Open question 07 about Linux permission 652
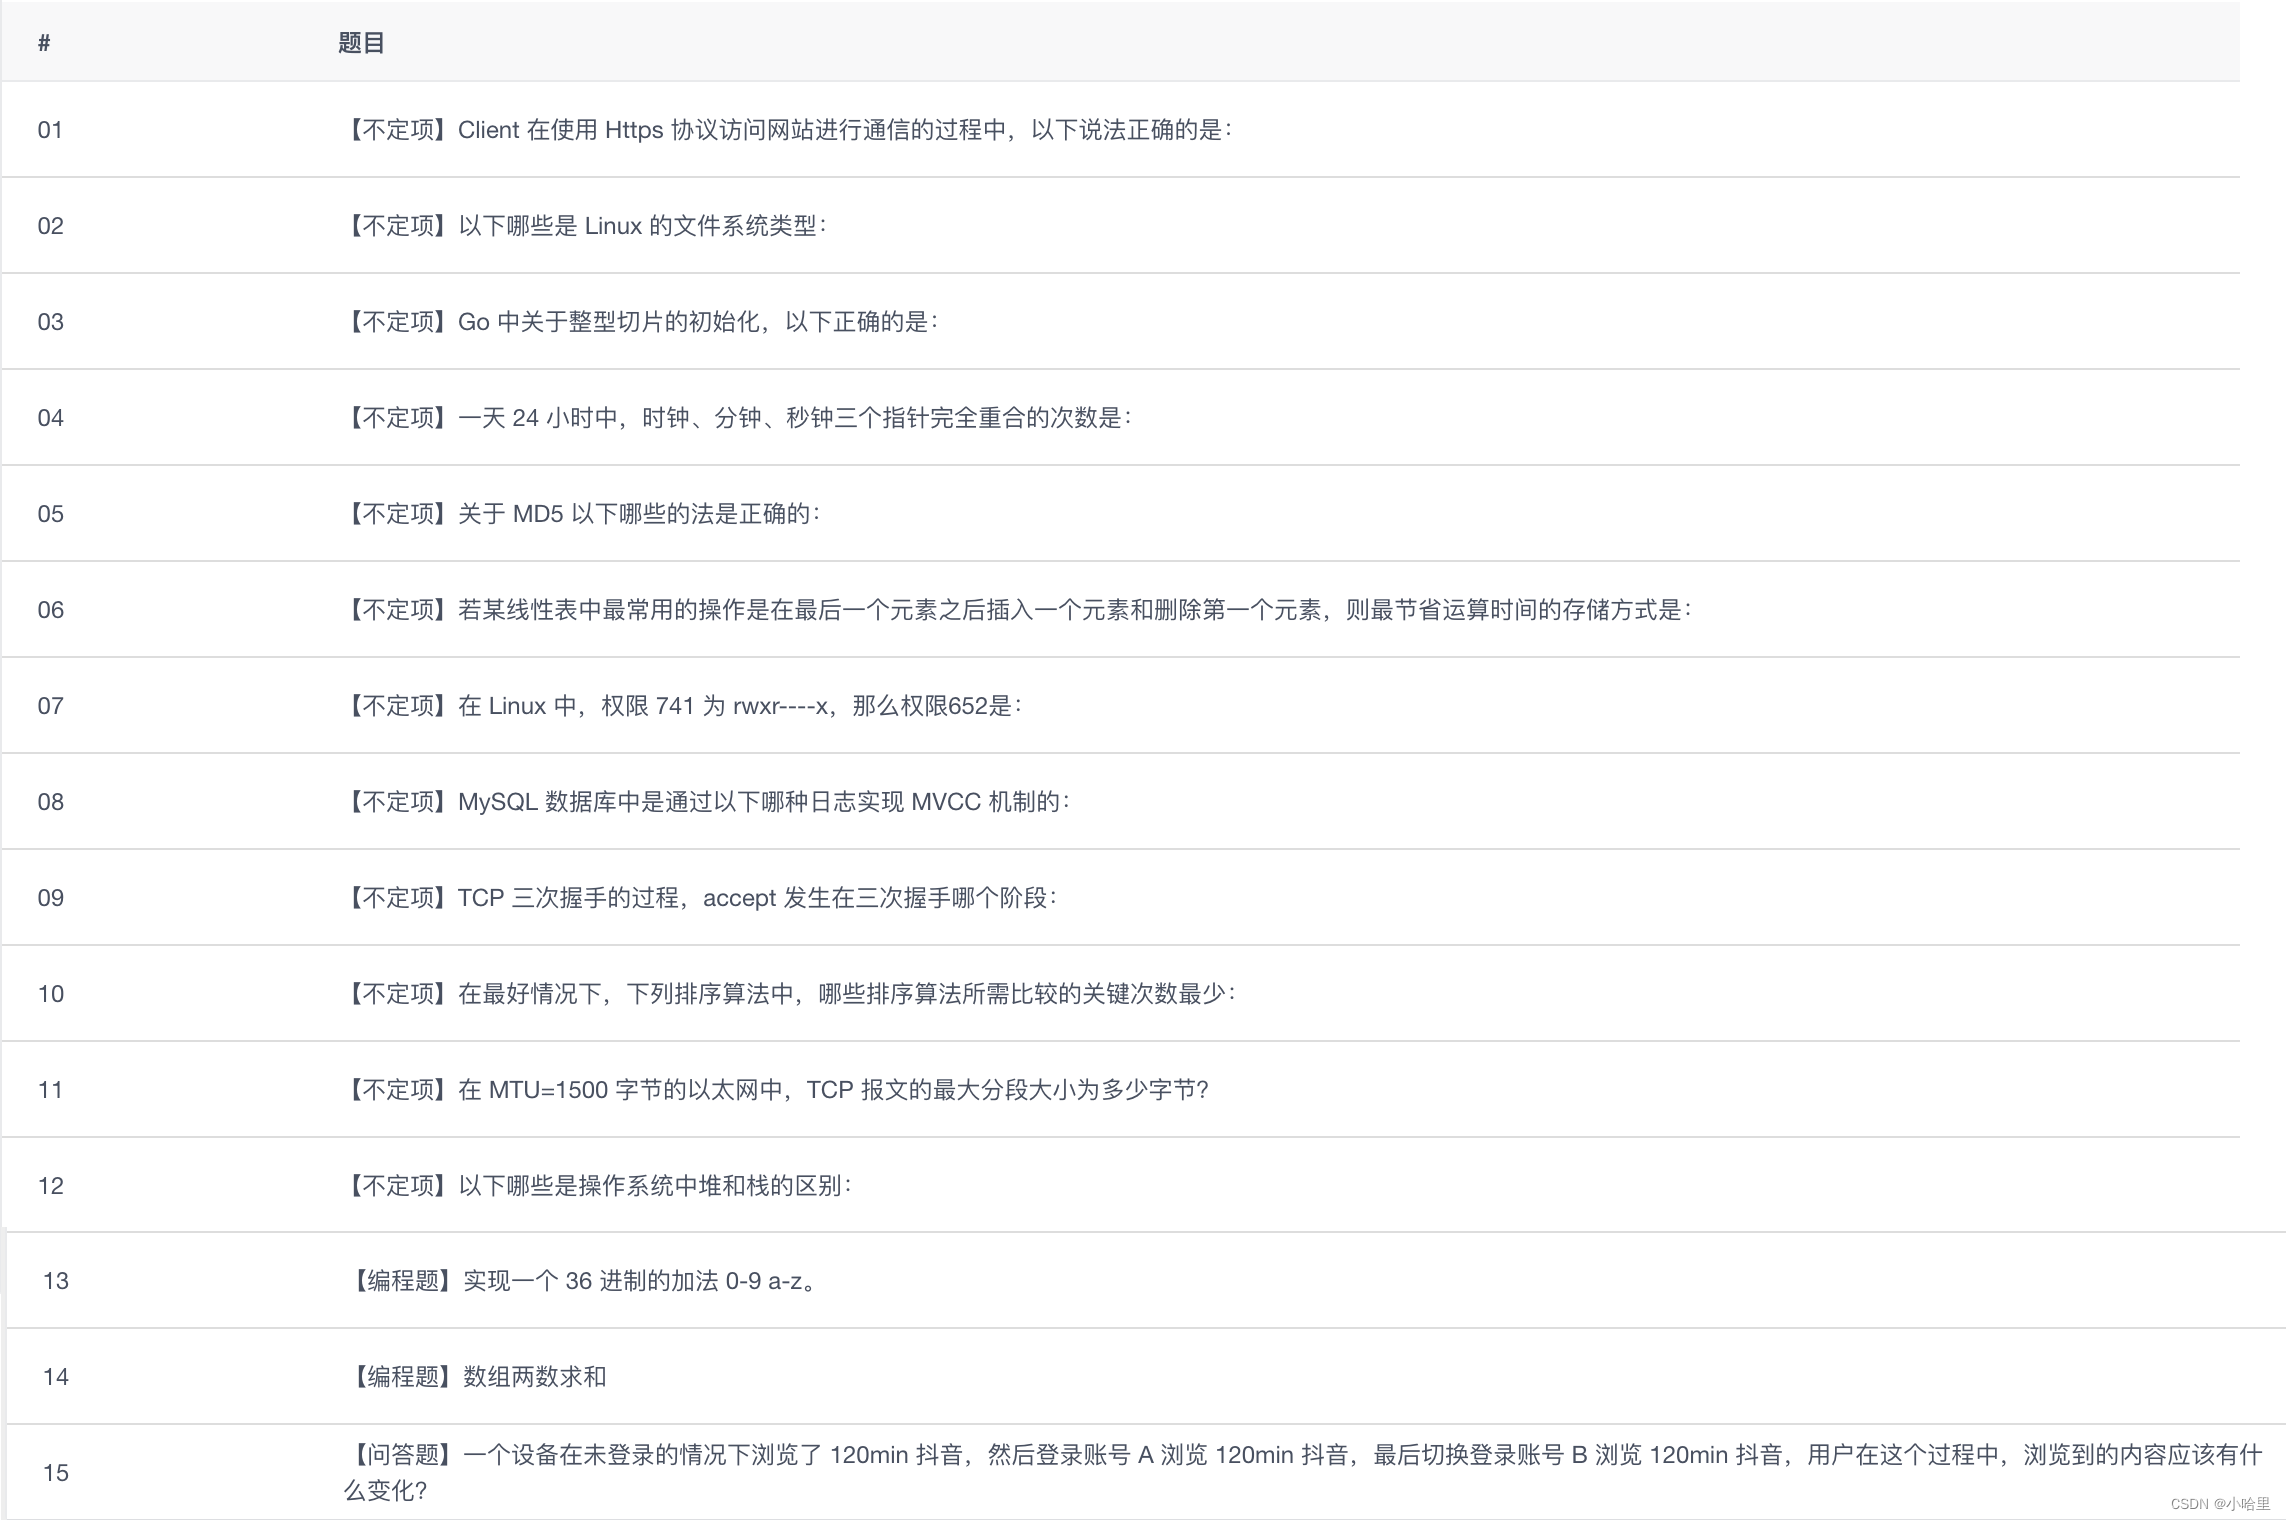The image size is (2286, 1520). pos(683,706)
